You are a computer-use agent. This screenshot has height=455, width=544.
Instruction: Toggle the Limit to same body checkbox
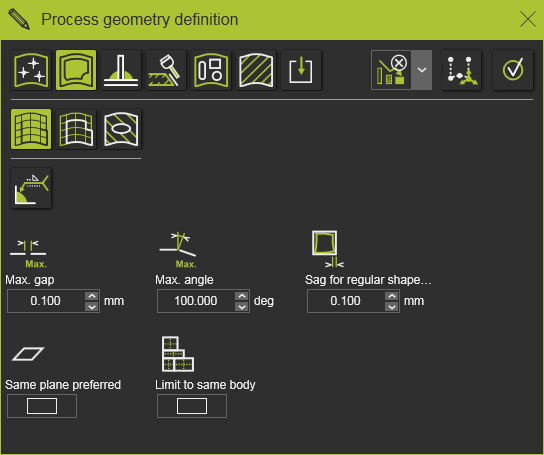tap(192, 406)
